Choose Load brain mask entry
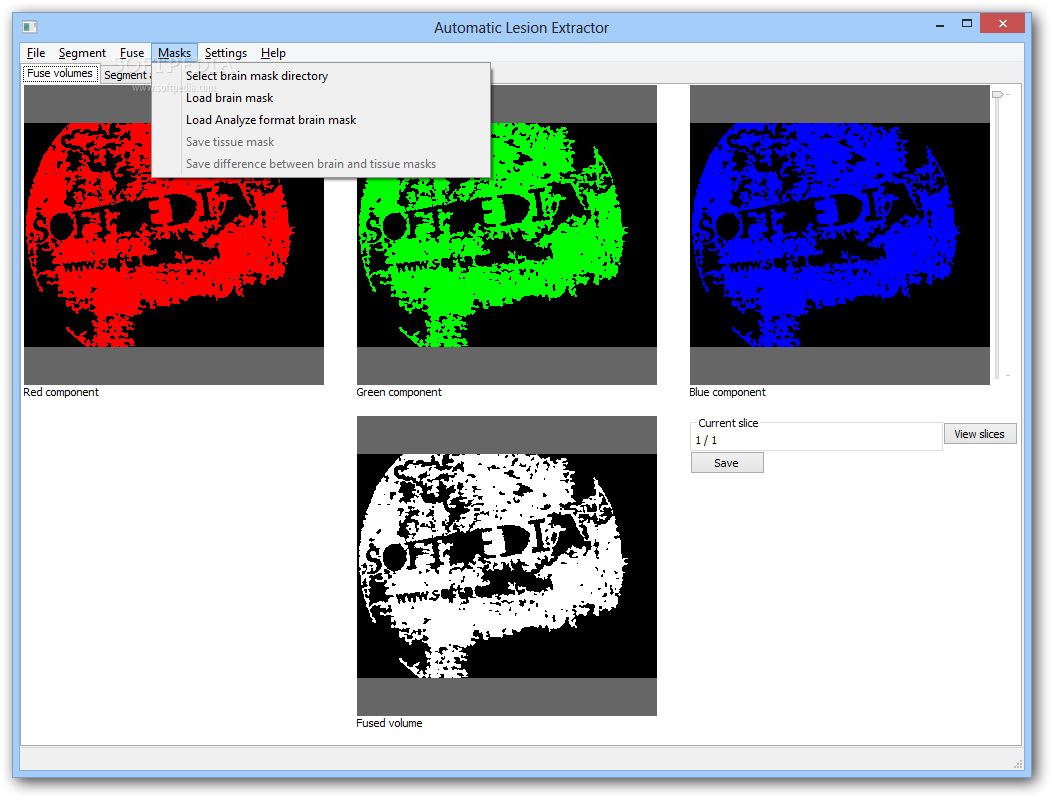 coord(321,98)
